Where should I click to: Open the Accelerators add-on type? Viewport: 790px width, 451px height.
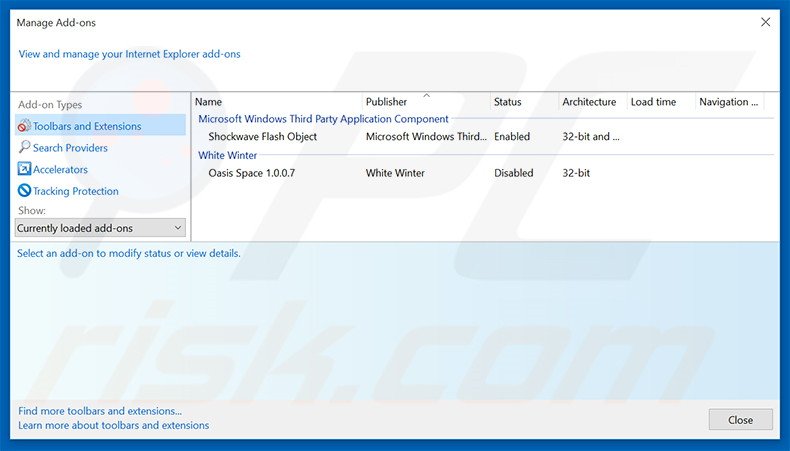tap(60, 169)
